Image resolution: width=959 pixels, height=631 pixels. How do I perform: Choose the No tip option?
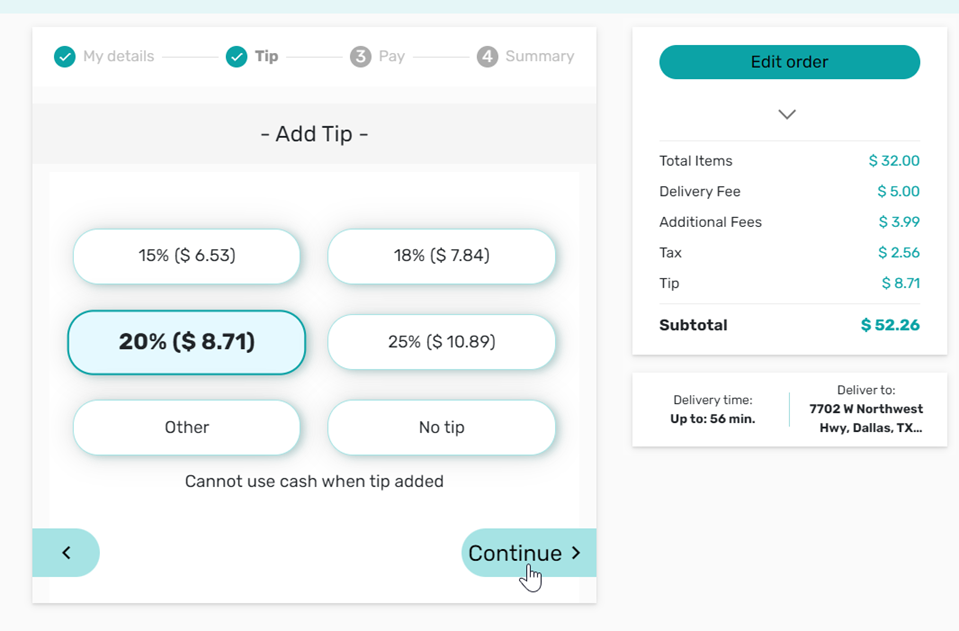click(x=442, y=428)
